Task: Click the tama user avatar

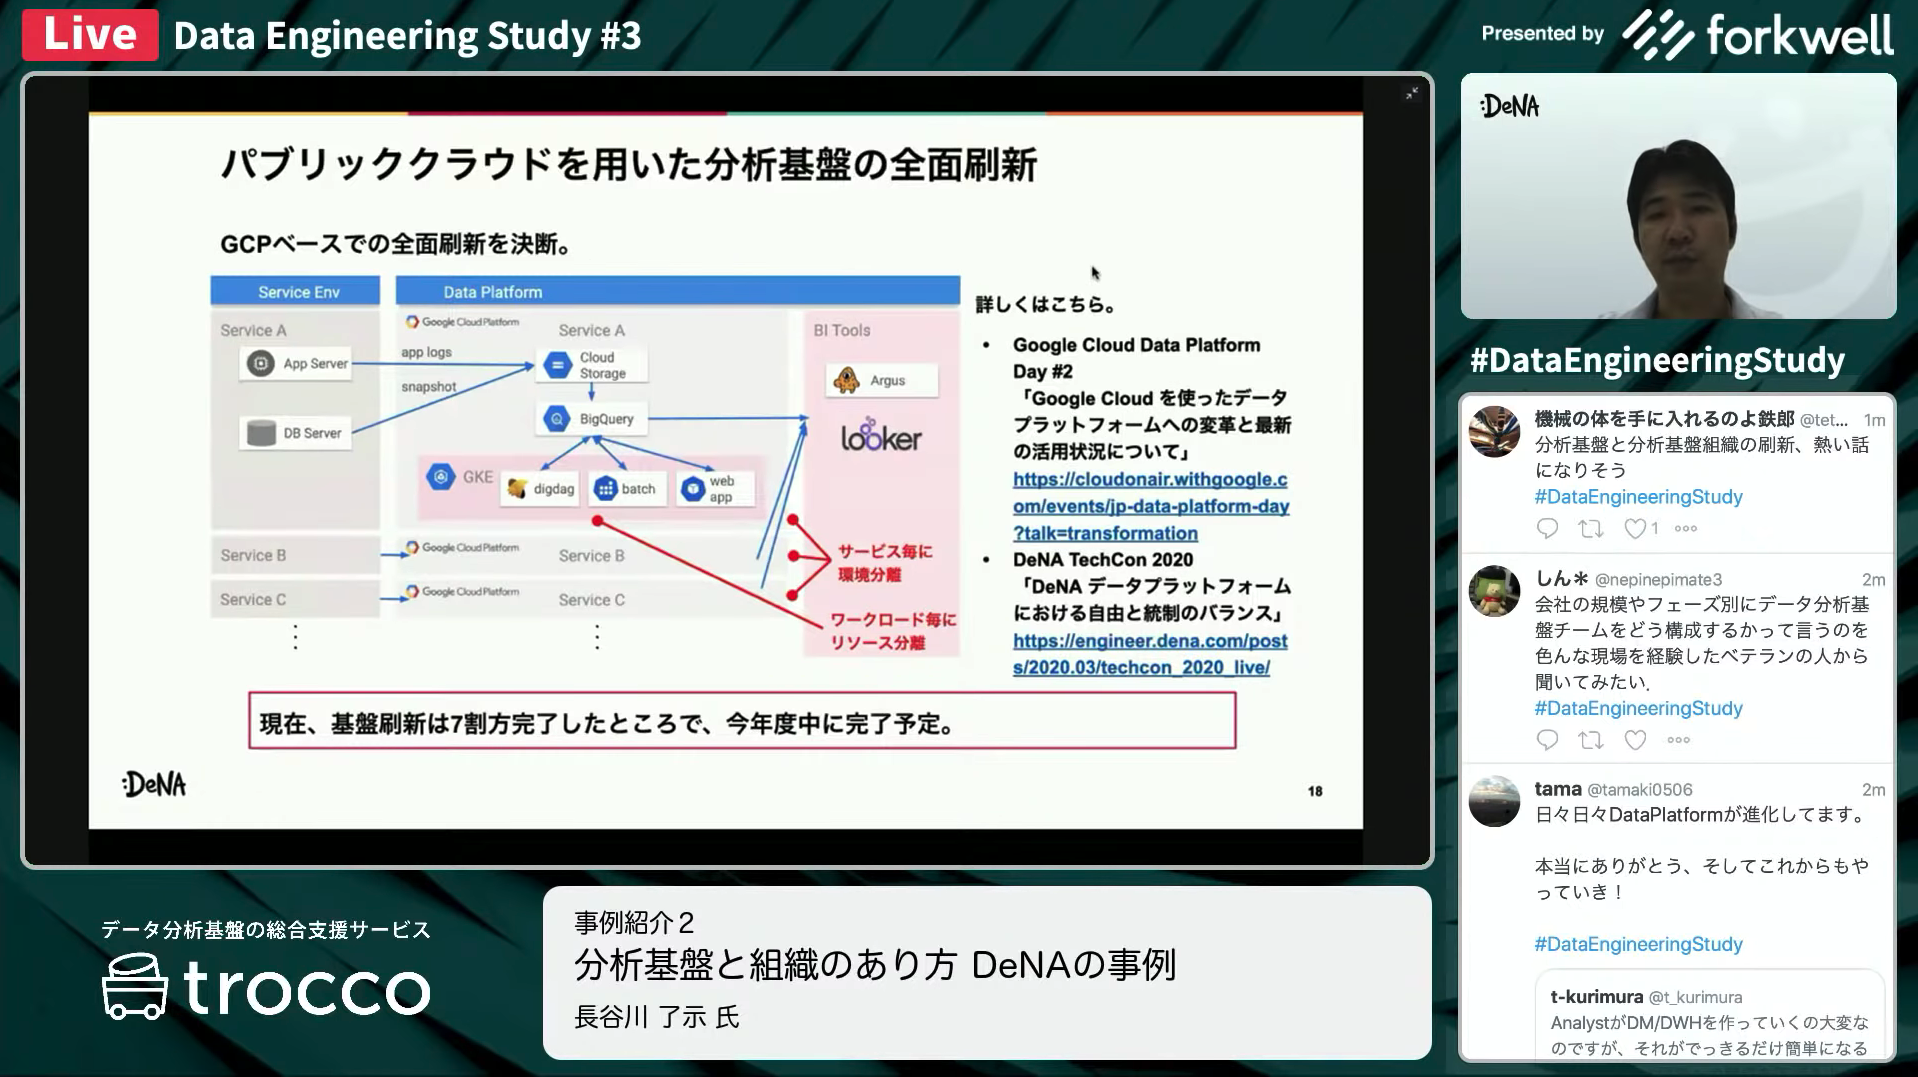Action: (1494, 801)
